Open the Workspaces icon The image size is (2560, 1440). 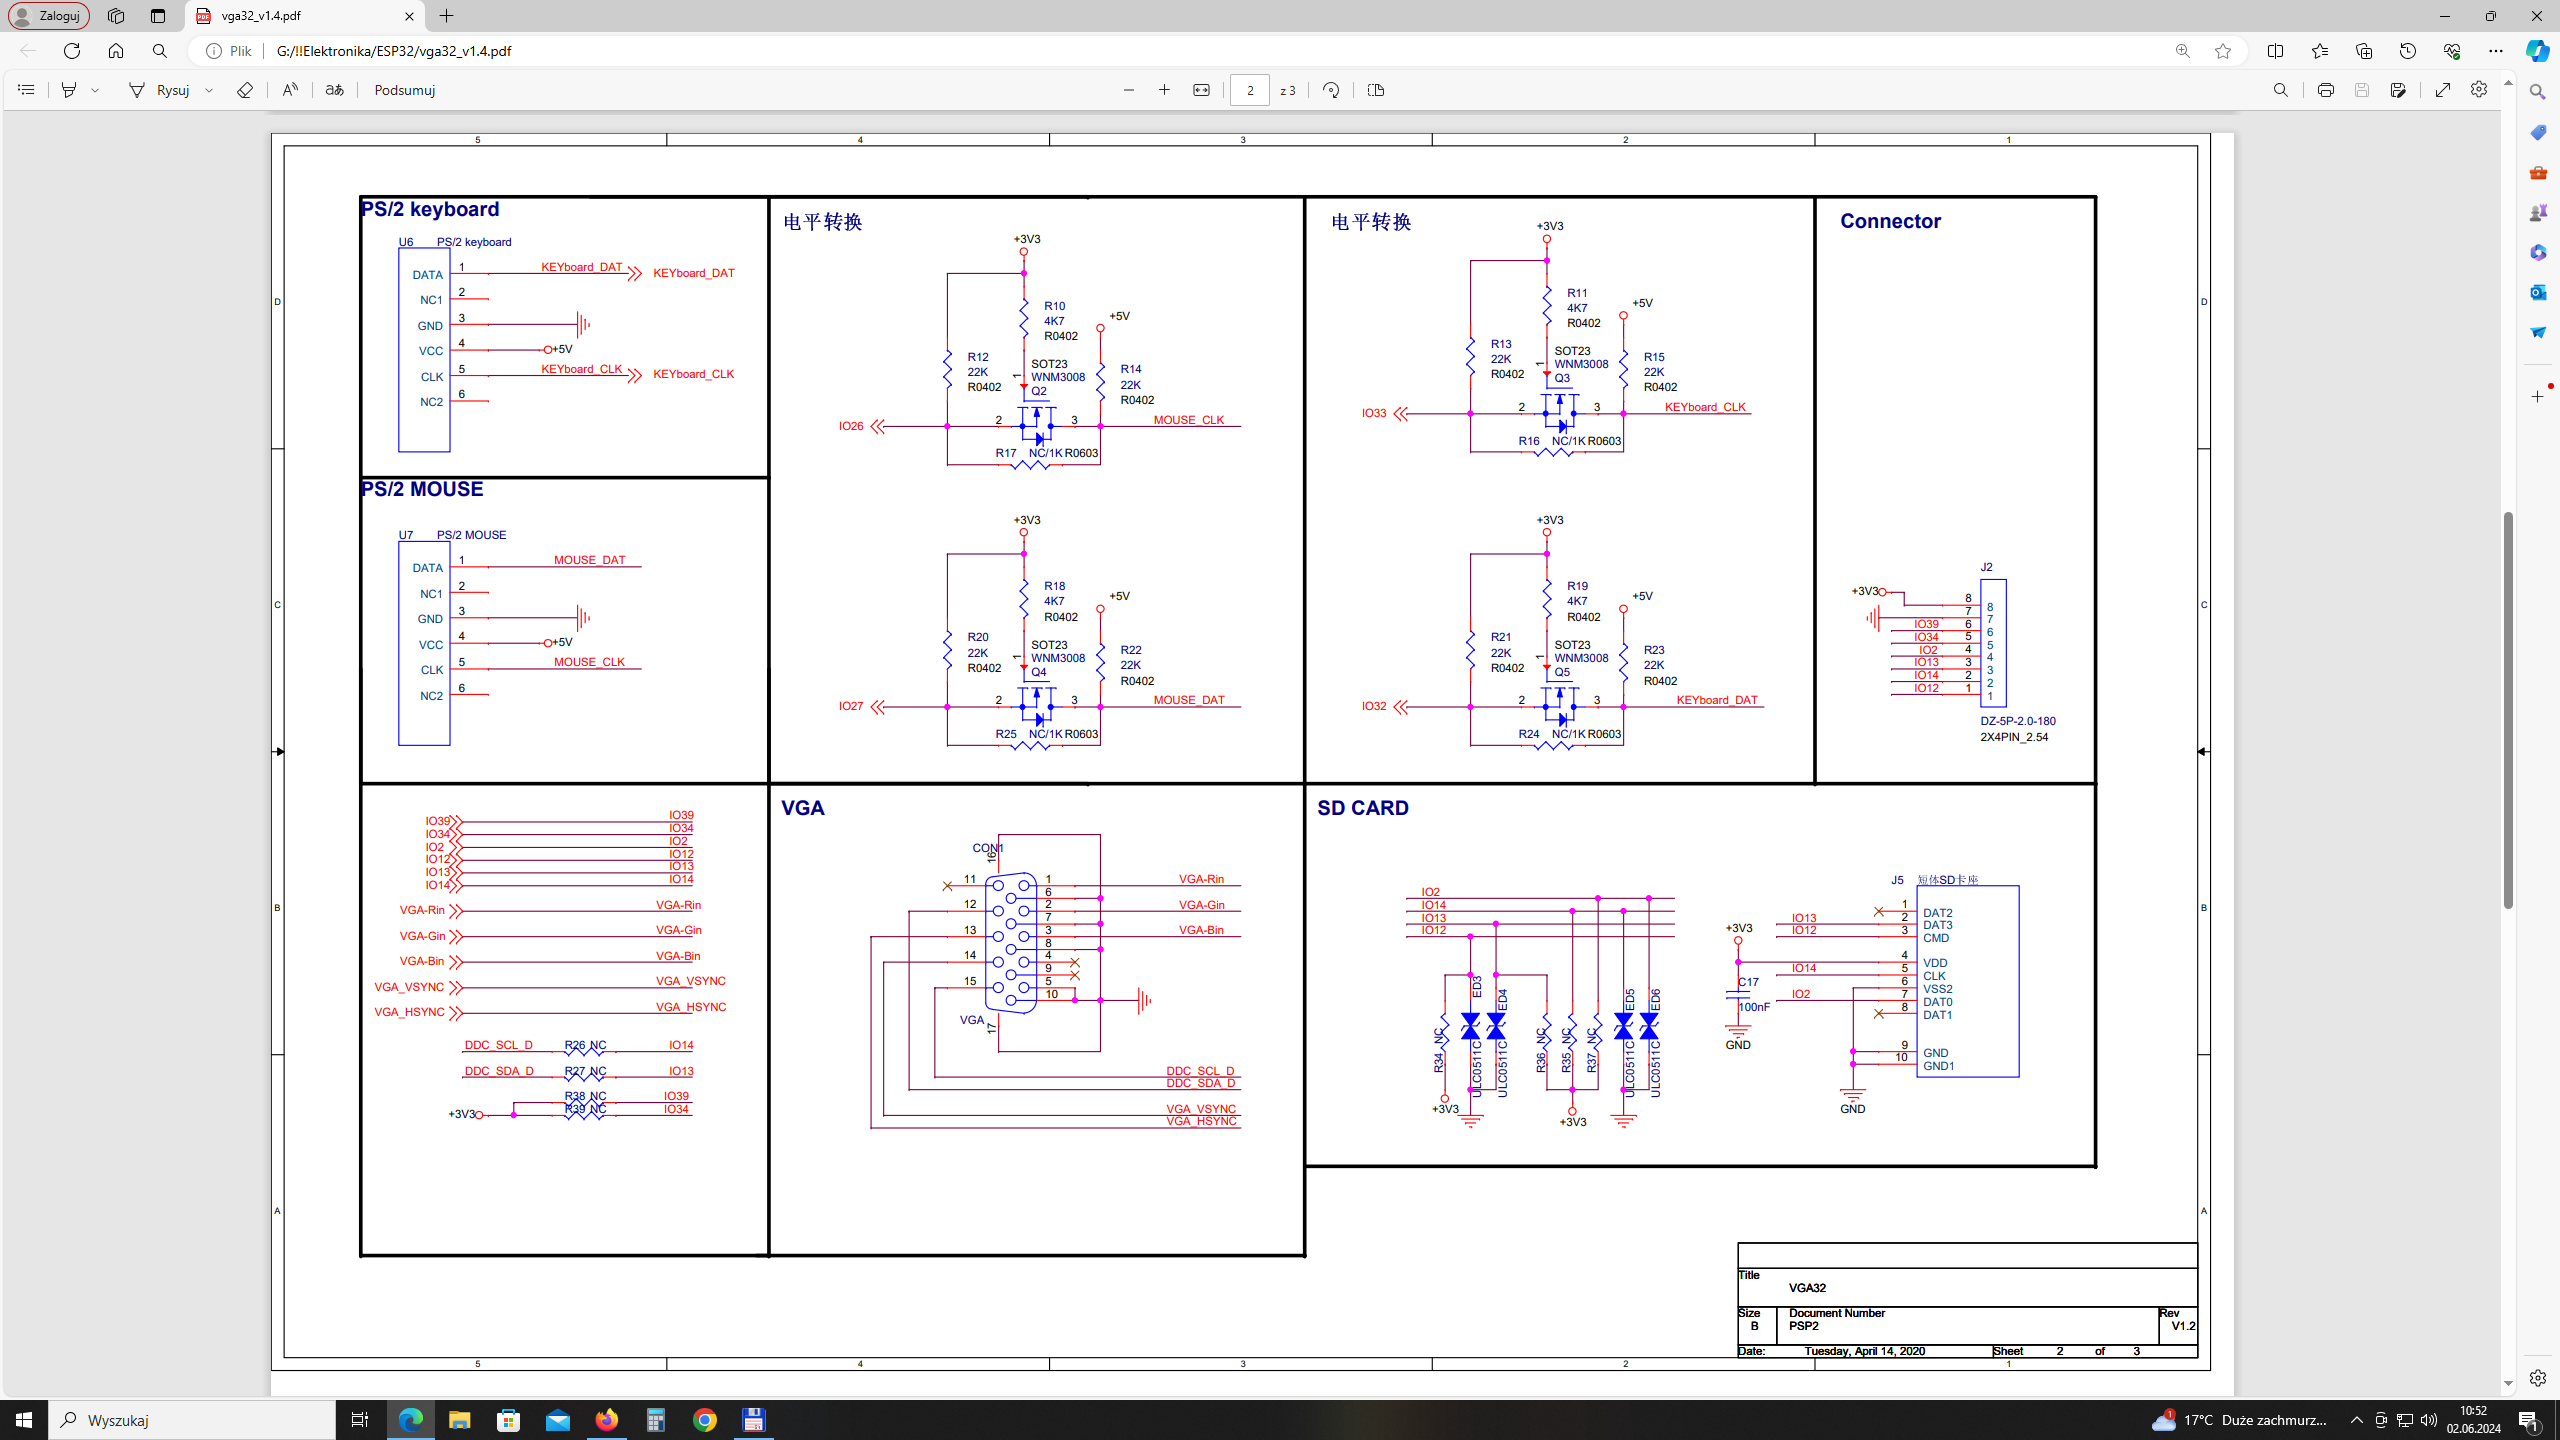116,16
